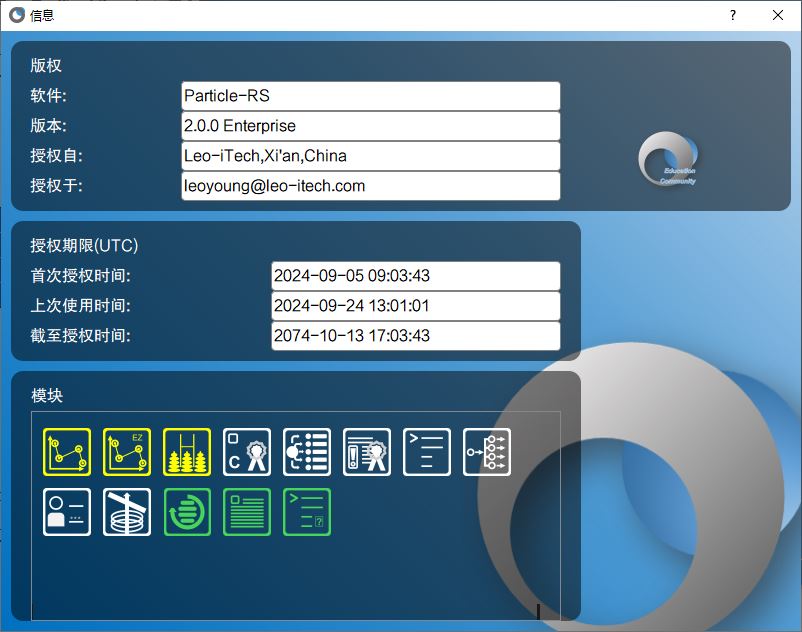The height and width of the screenshot is (632, 802).
Task: Click the coil spring module icon
Action: (127, 512)
